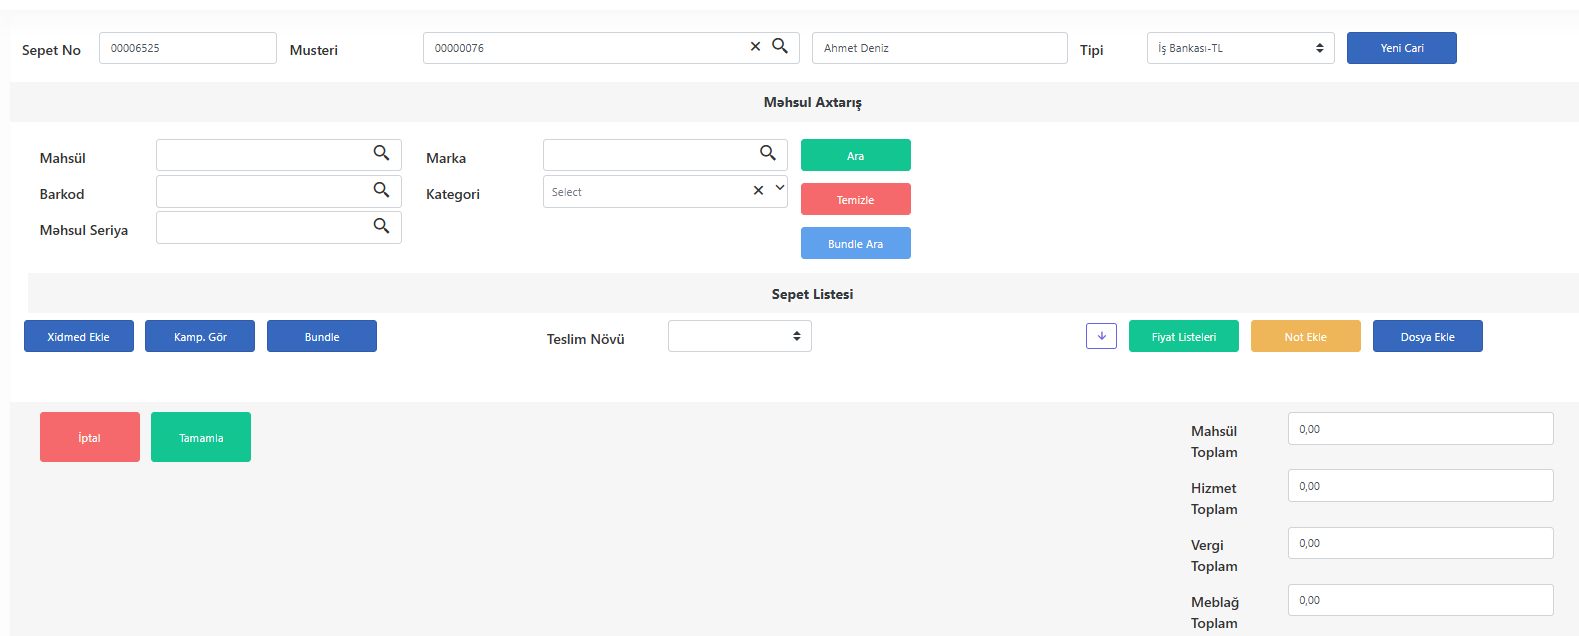Focus the Sepet No input field

point(188,48)
